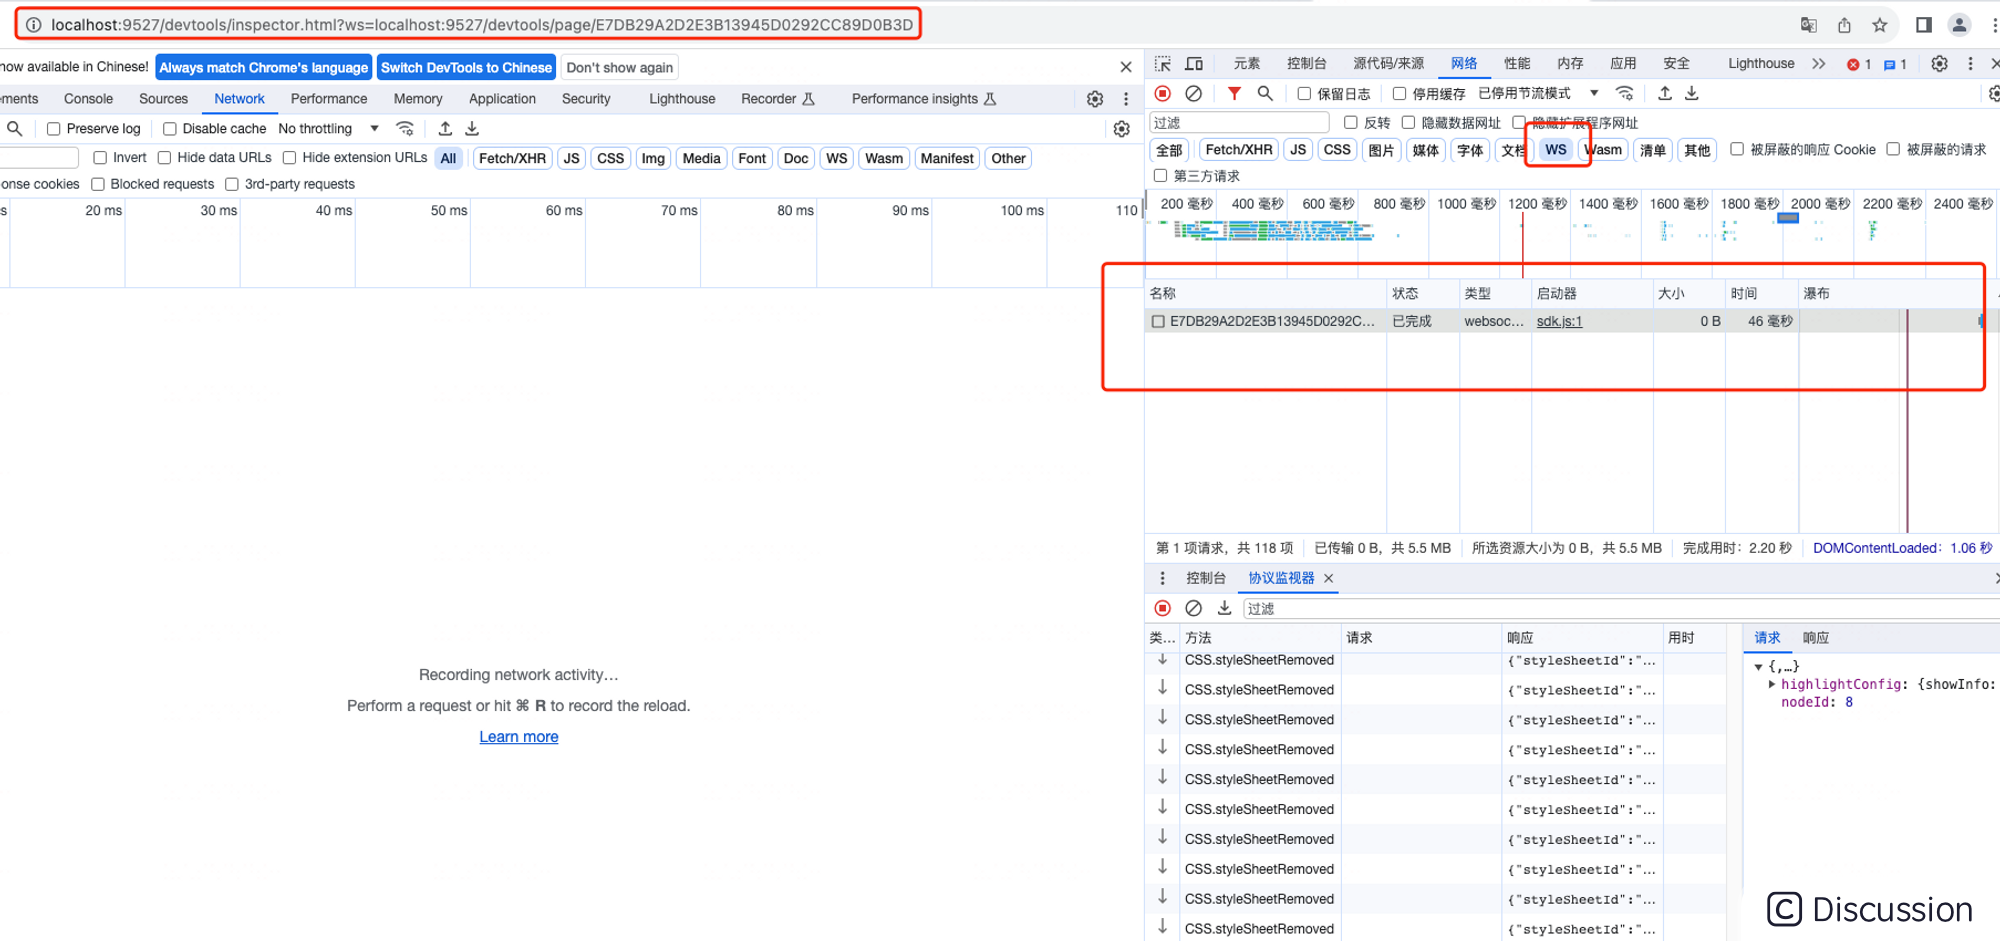Open network search in Chinese DevTools toolbar

click(x=1265, y=93)
